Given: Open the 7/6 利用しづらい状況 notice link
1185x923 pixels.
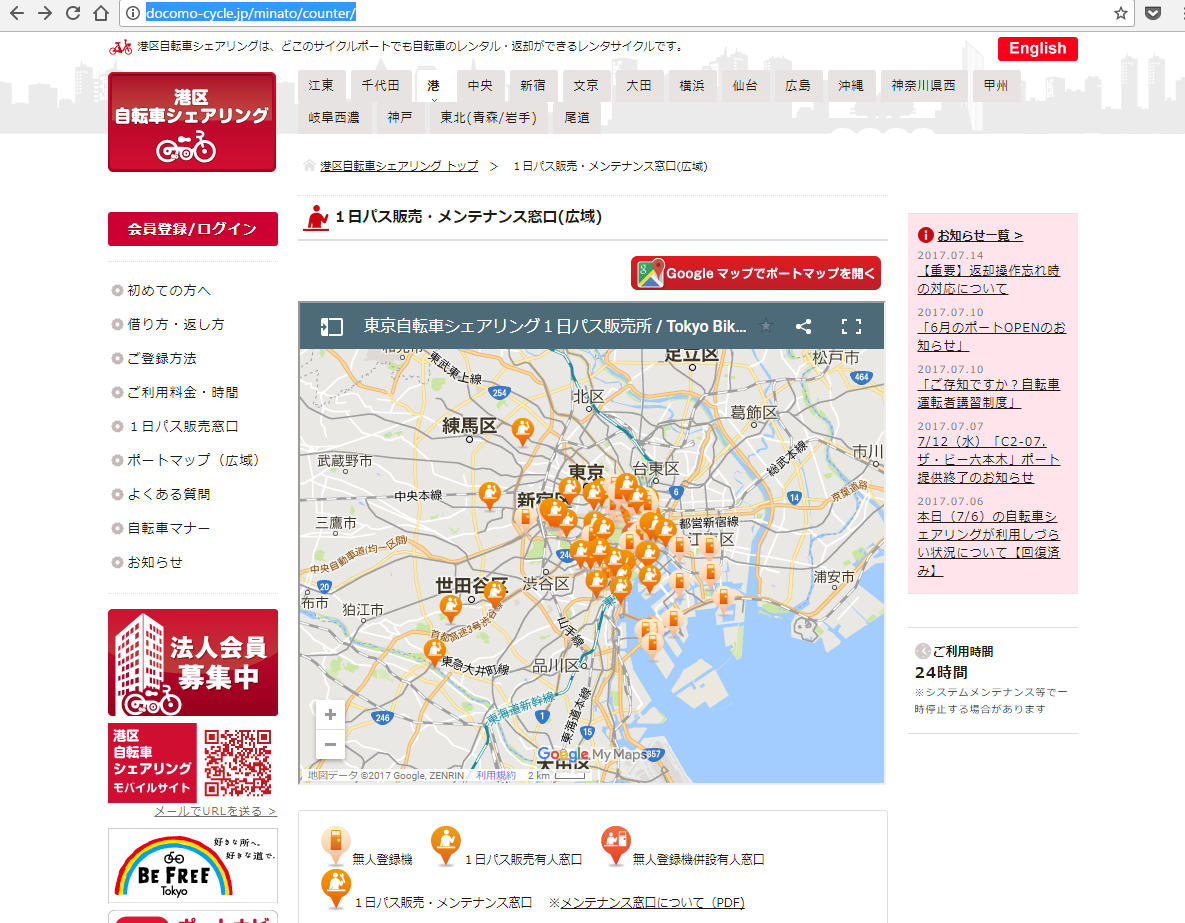Looking at the screenshot, I should [x=989, y=544].
